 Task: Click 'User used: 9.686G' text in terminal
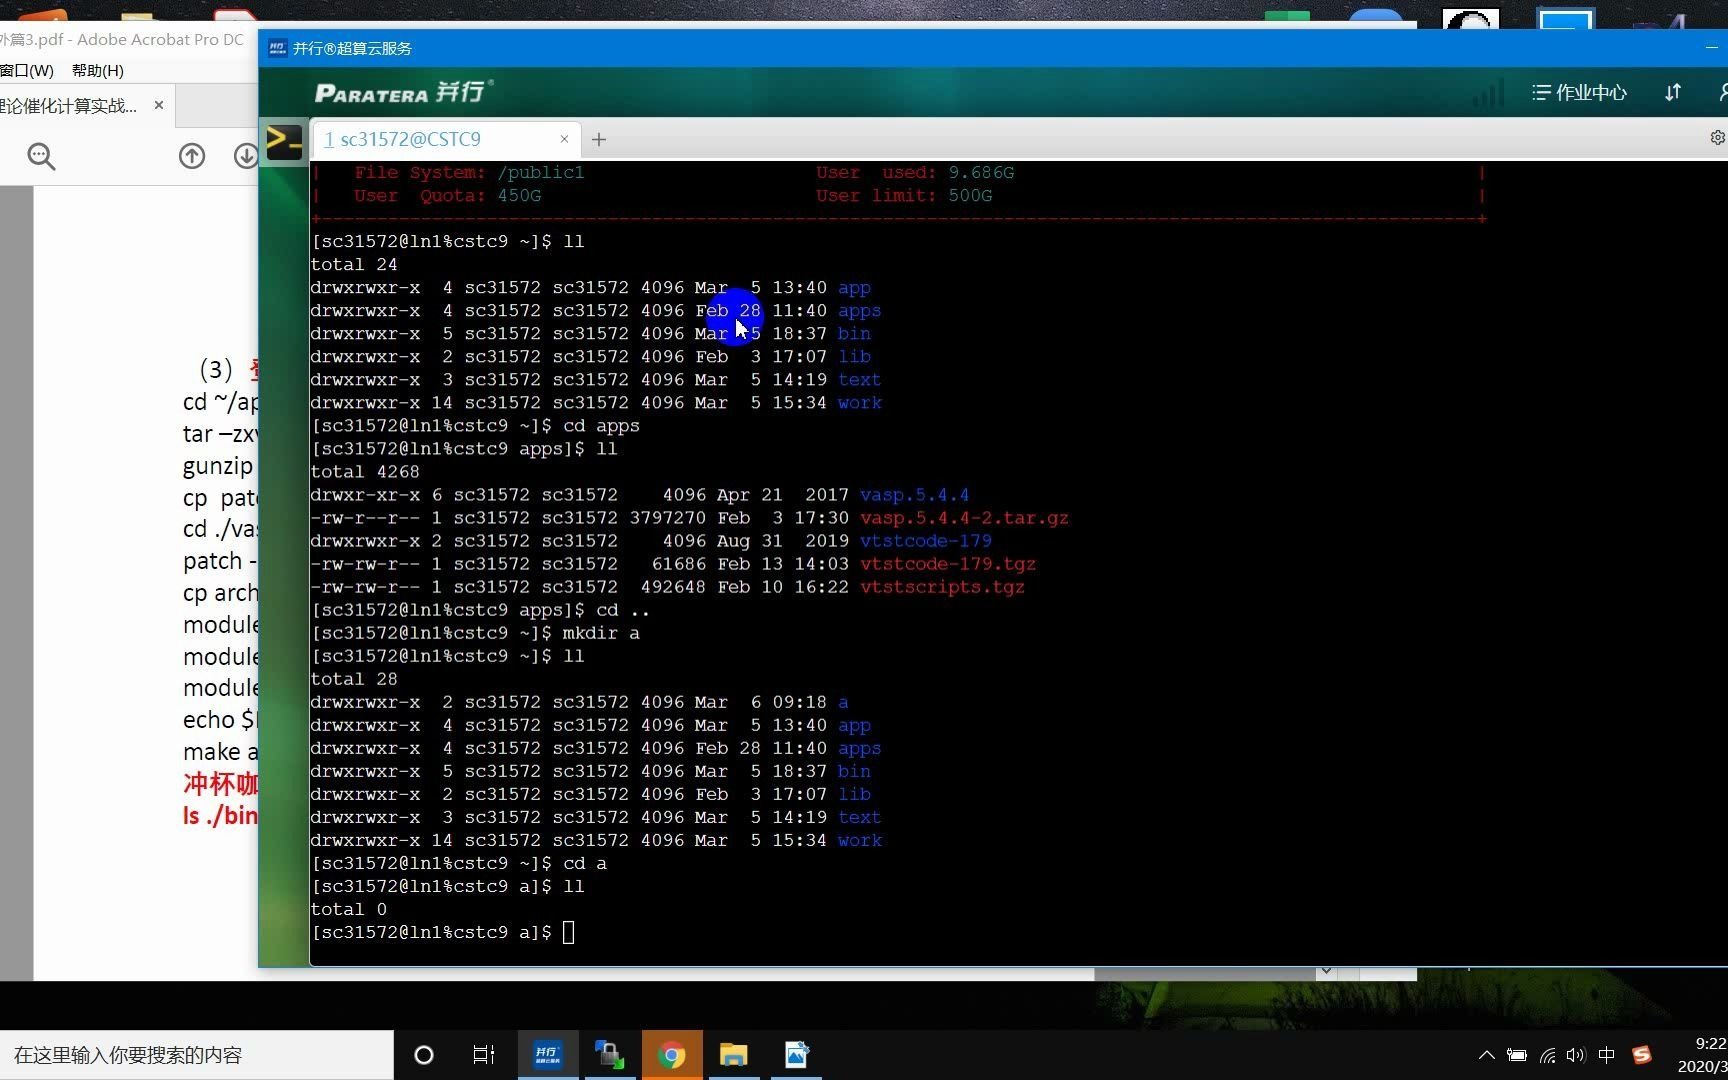[x=915, y=173]
